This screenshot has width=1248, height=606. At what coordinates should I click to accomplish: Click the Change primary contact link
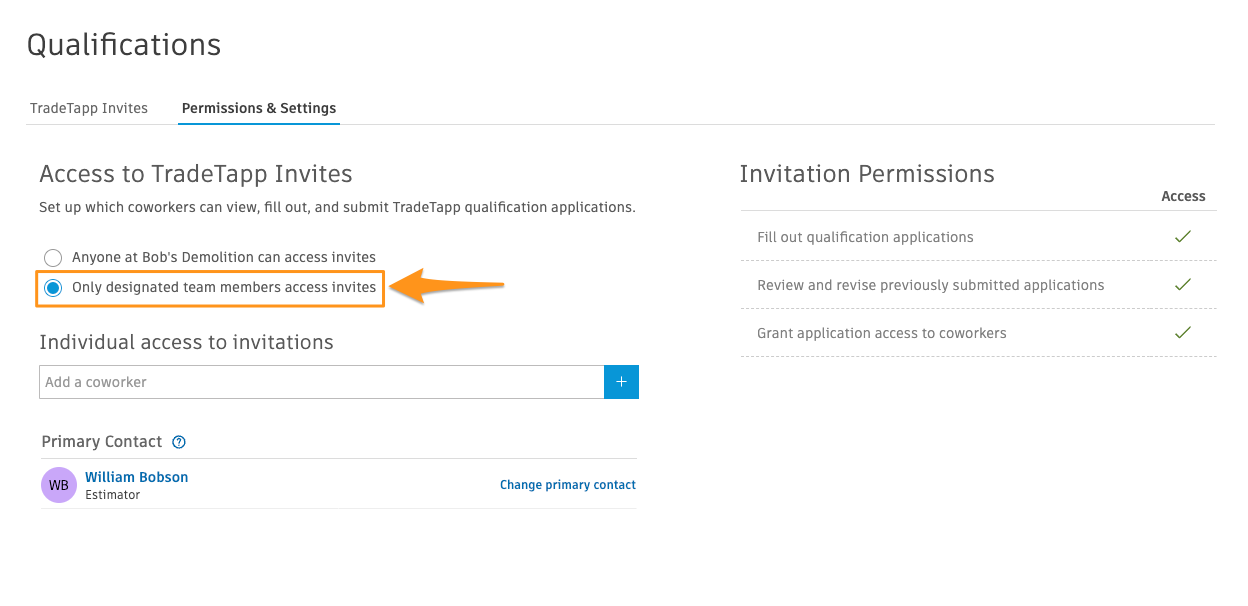[568, 485]
